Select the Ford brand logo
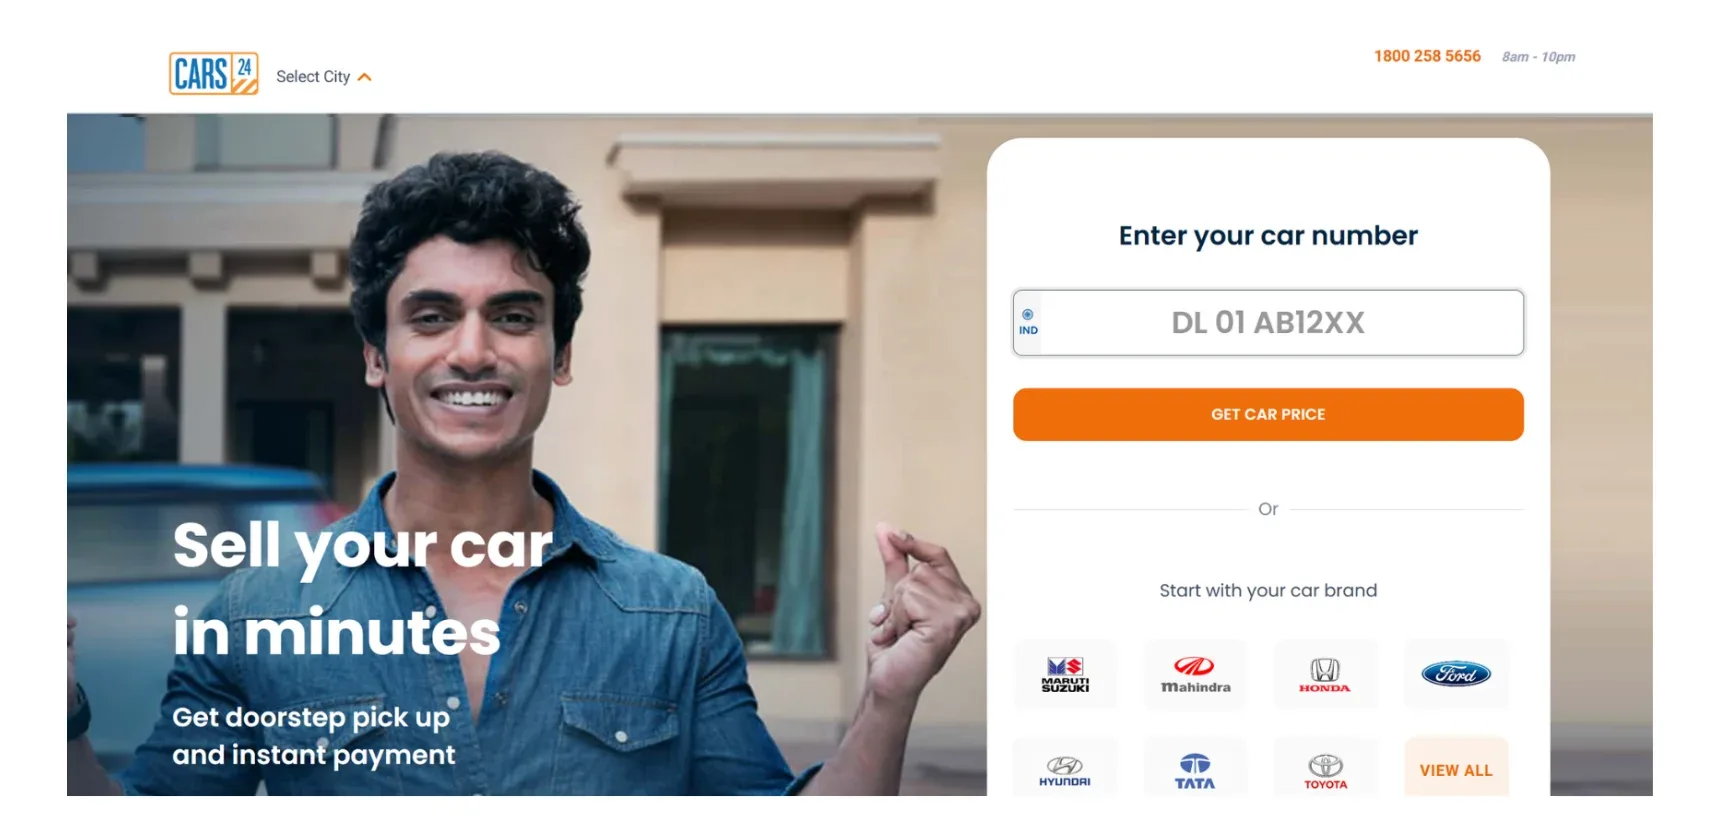The image size is (1720, 828). tap(1456, 674)
